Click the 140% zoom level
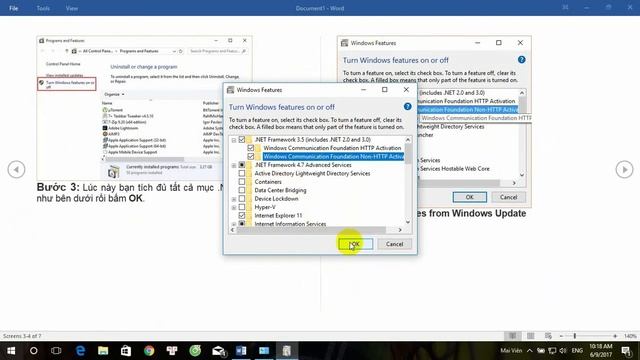640x360 pixels. click(630, 336)
